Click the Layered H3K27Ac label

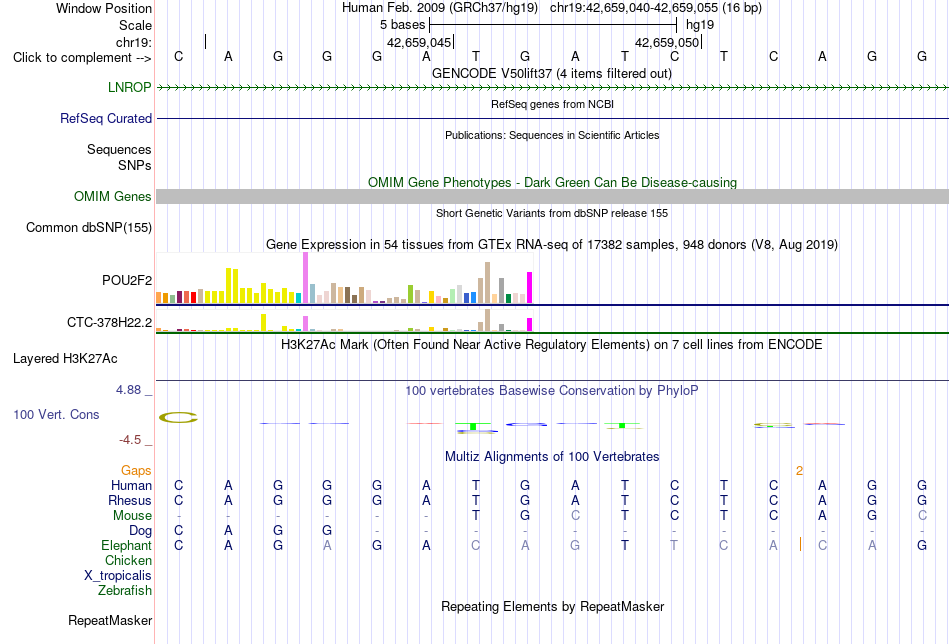click(65, 359)
